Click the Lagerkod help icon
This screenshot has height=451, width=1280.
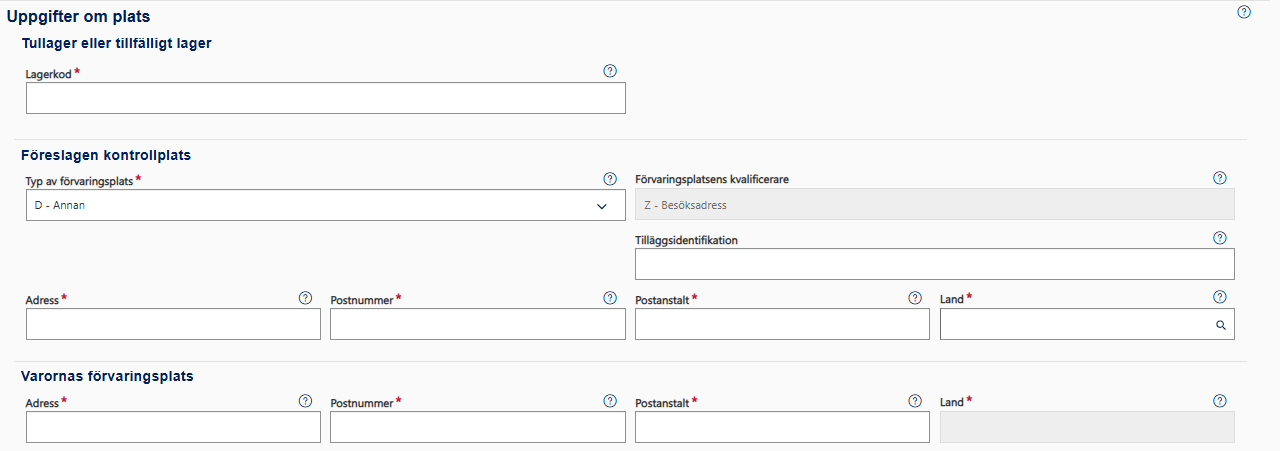tap(610, 71)
